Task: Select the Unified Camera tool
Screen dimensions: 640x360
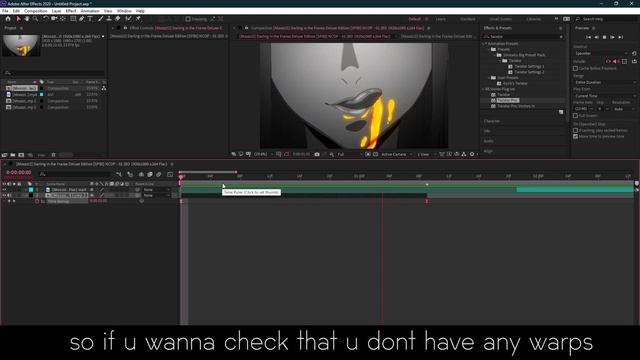Action: (x=54, y=19)
